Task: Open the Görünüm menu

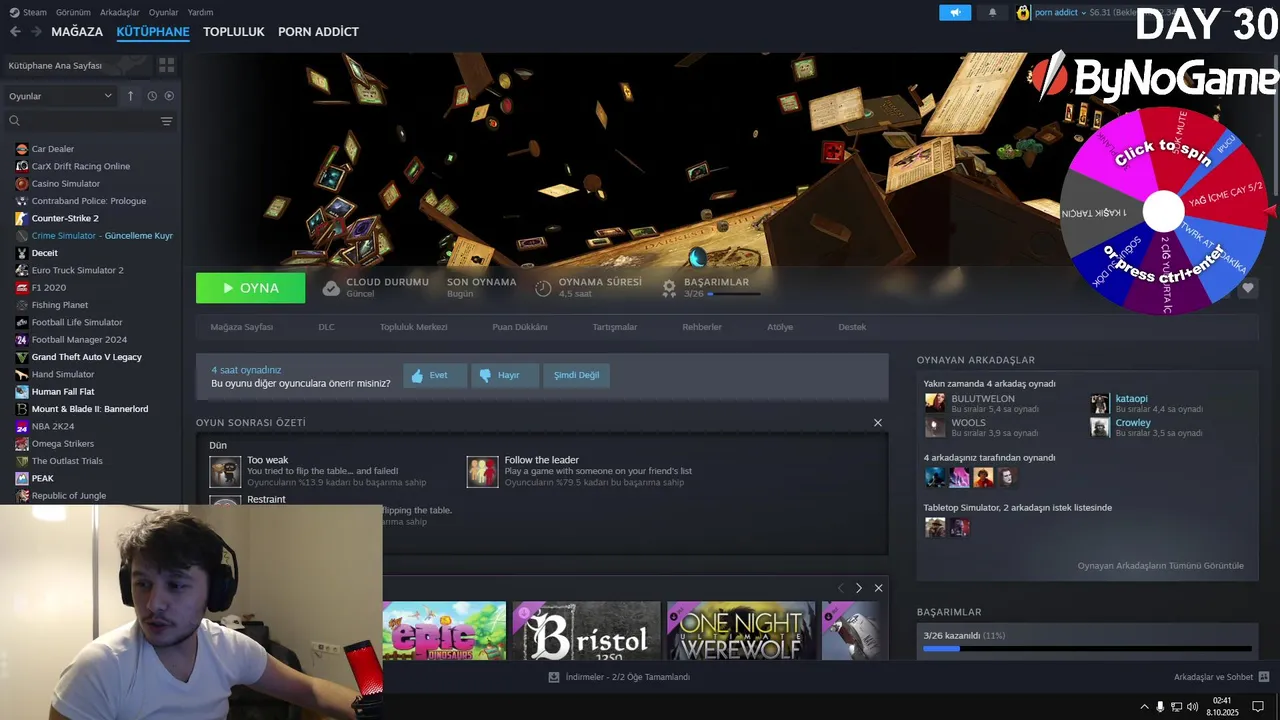Action: [73, 12]
